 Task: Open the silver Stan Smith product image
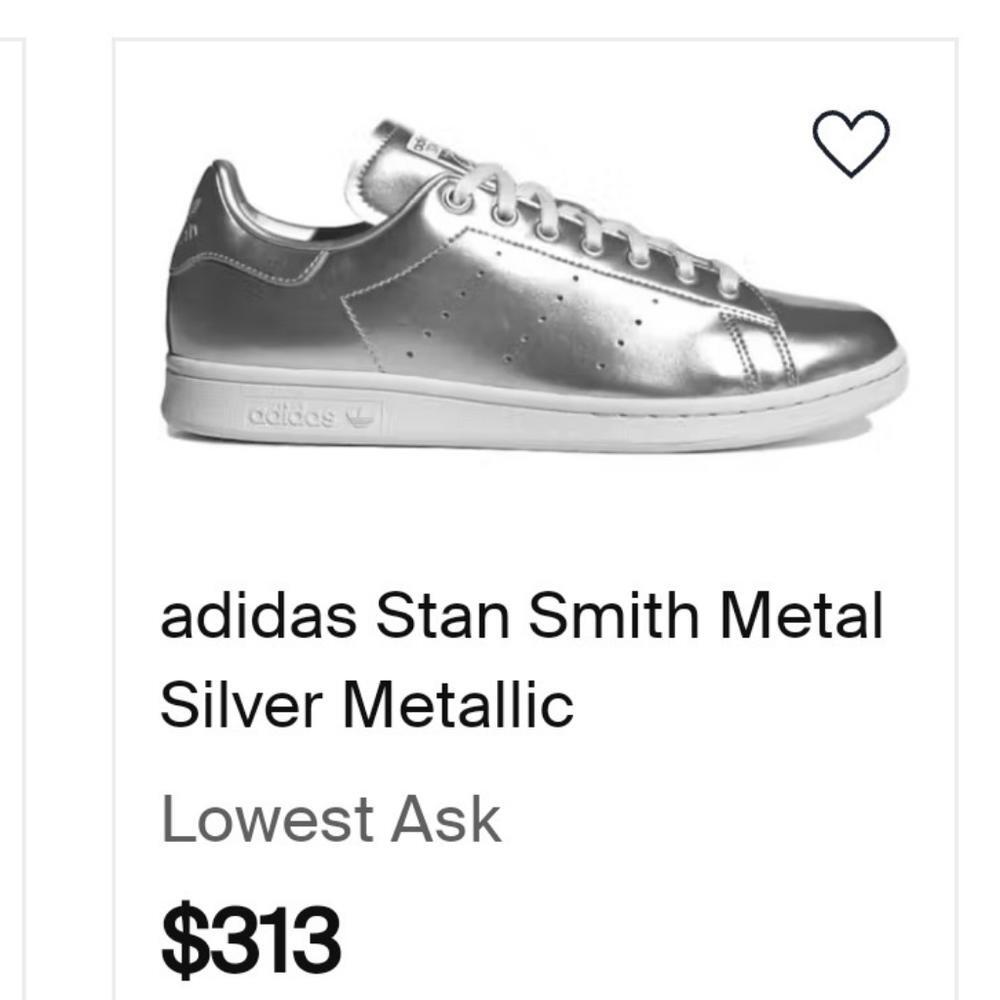pos(534,290)
